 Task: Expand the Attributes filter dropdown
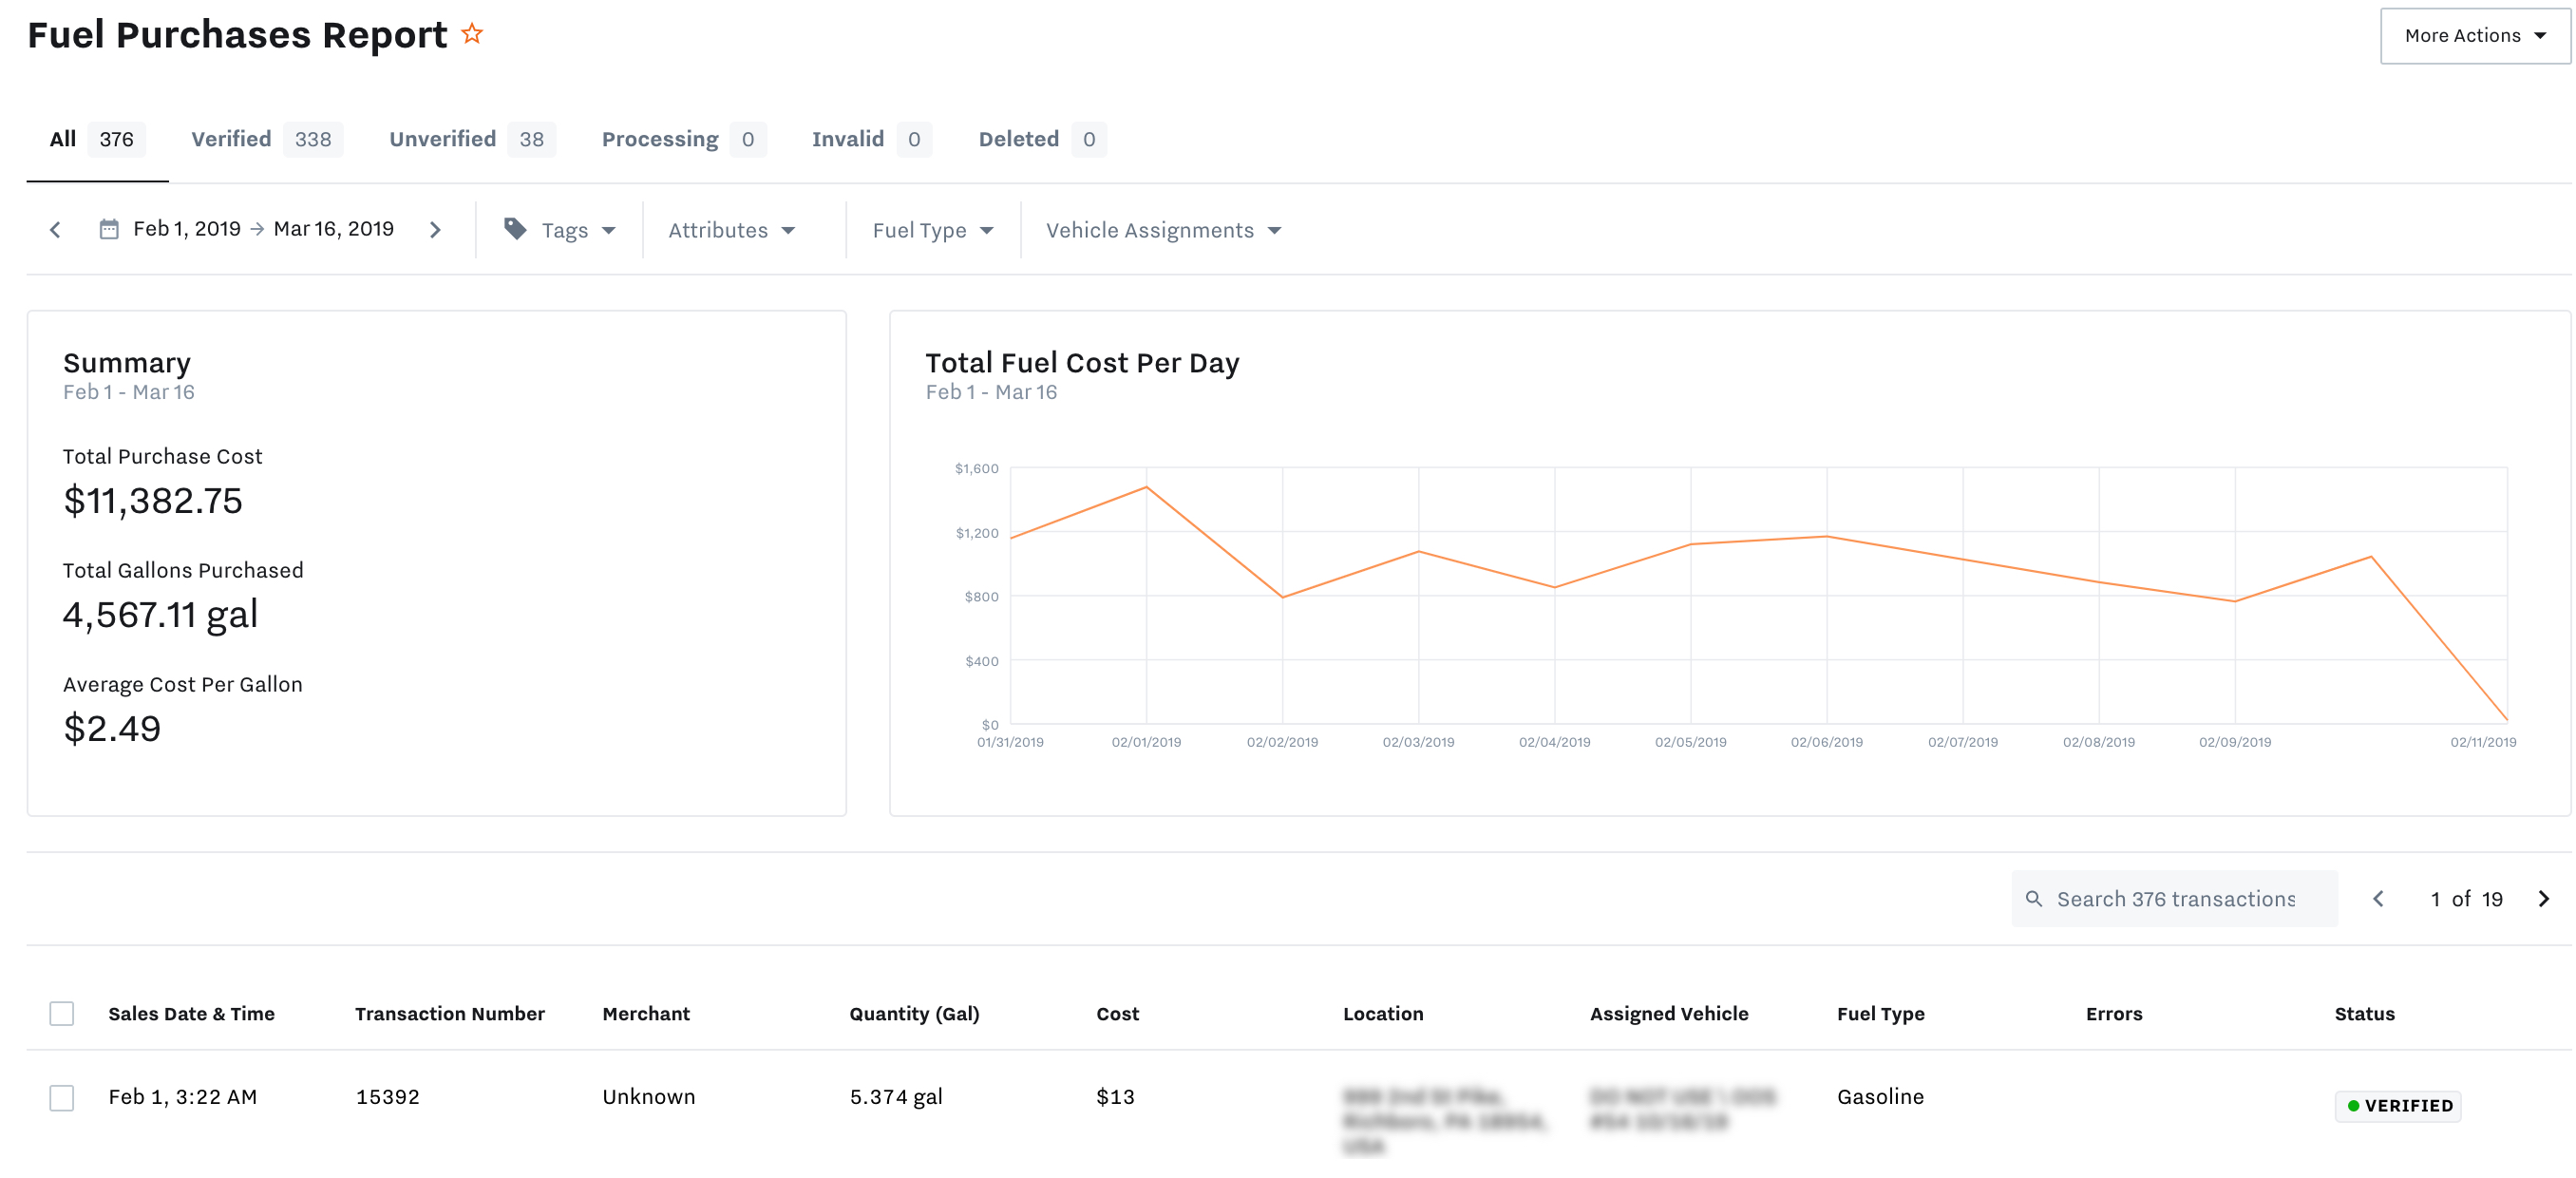[732, 230]
